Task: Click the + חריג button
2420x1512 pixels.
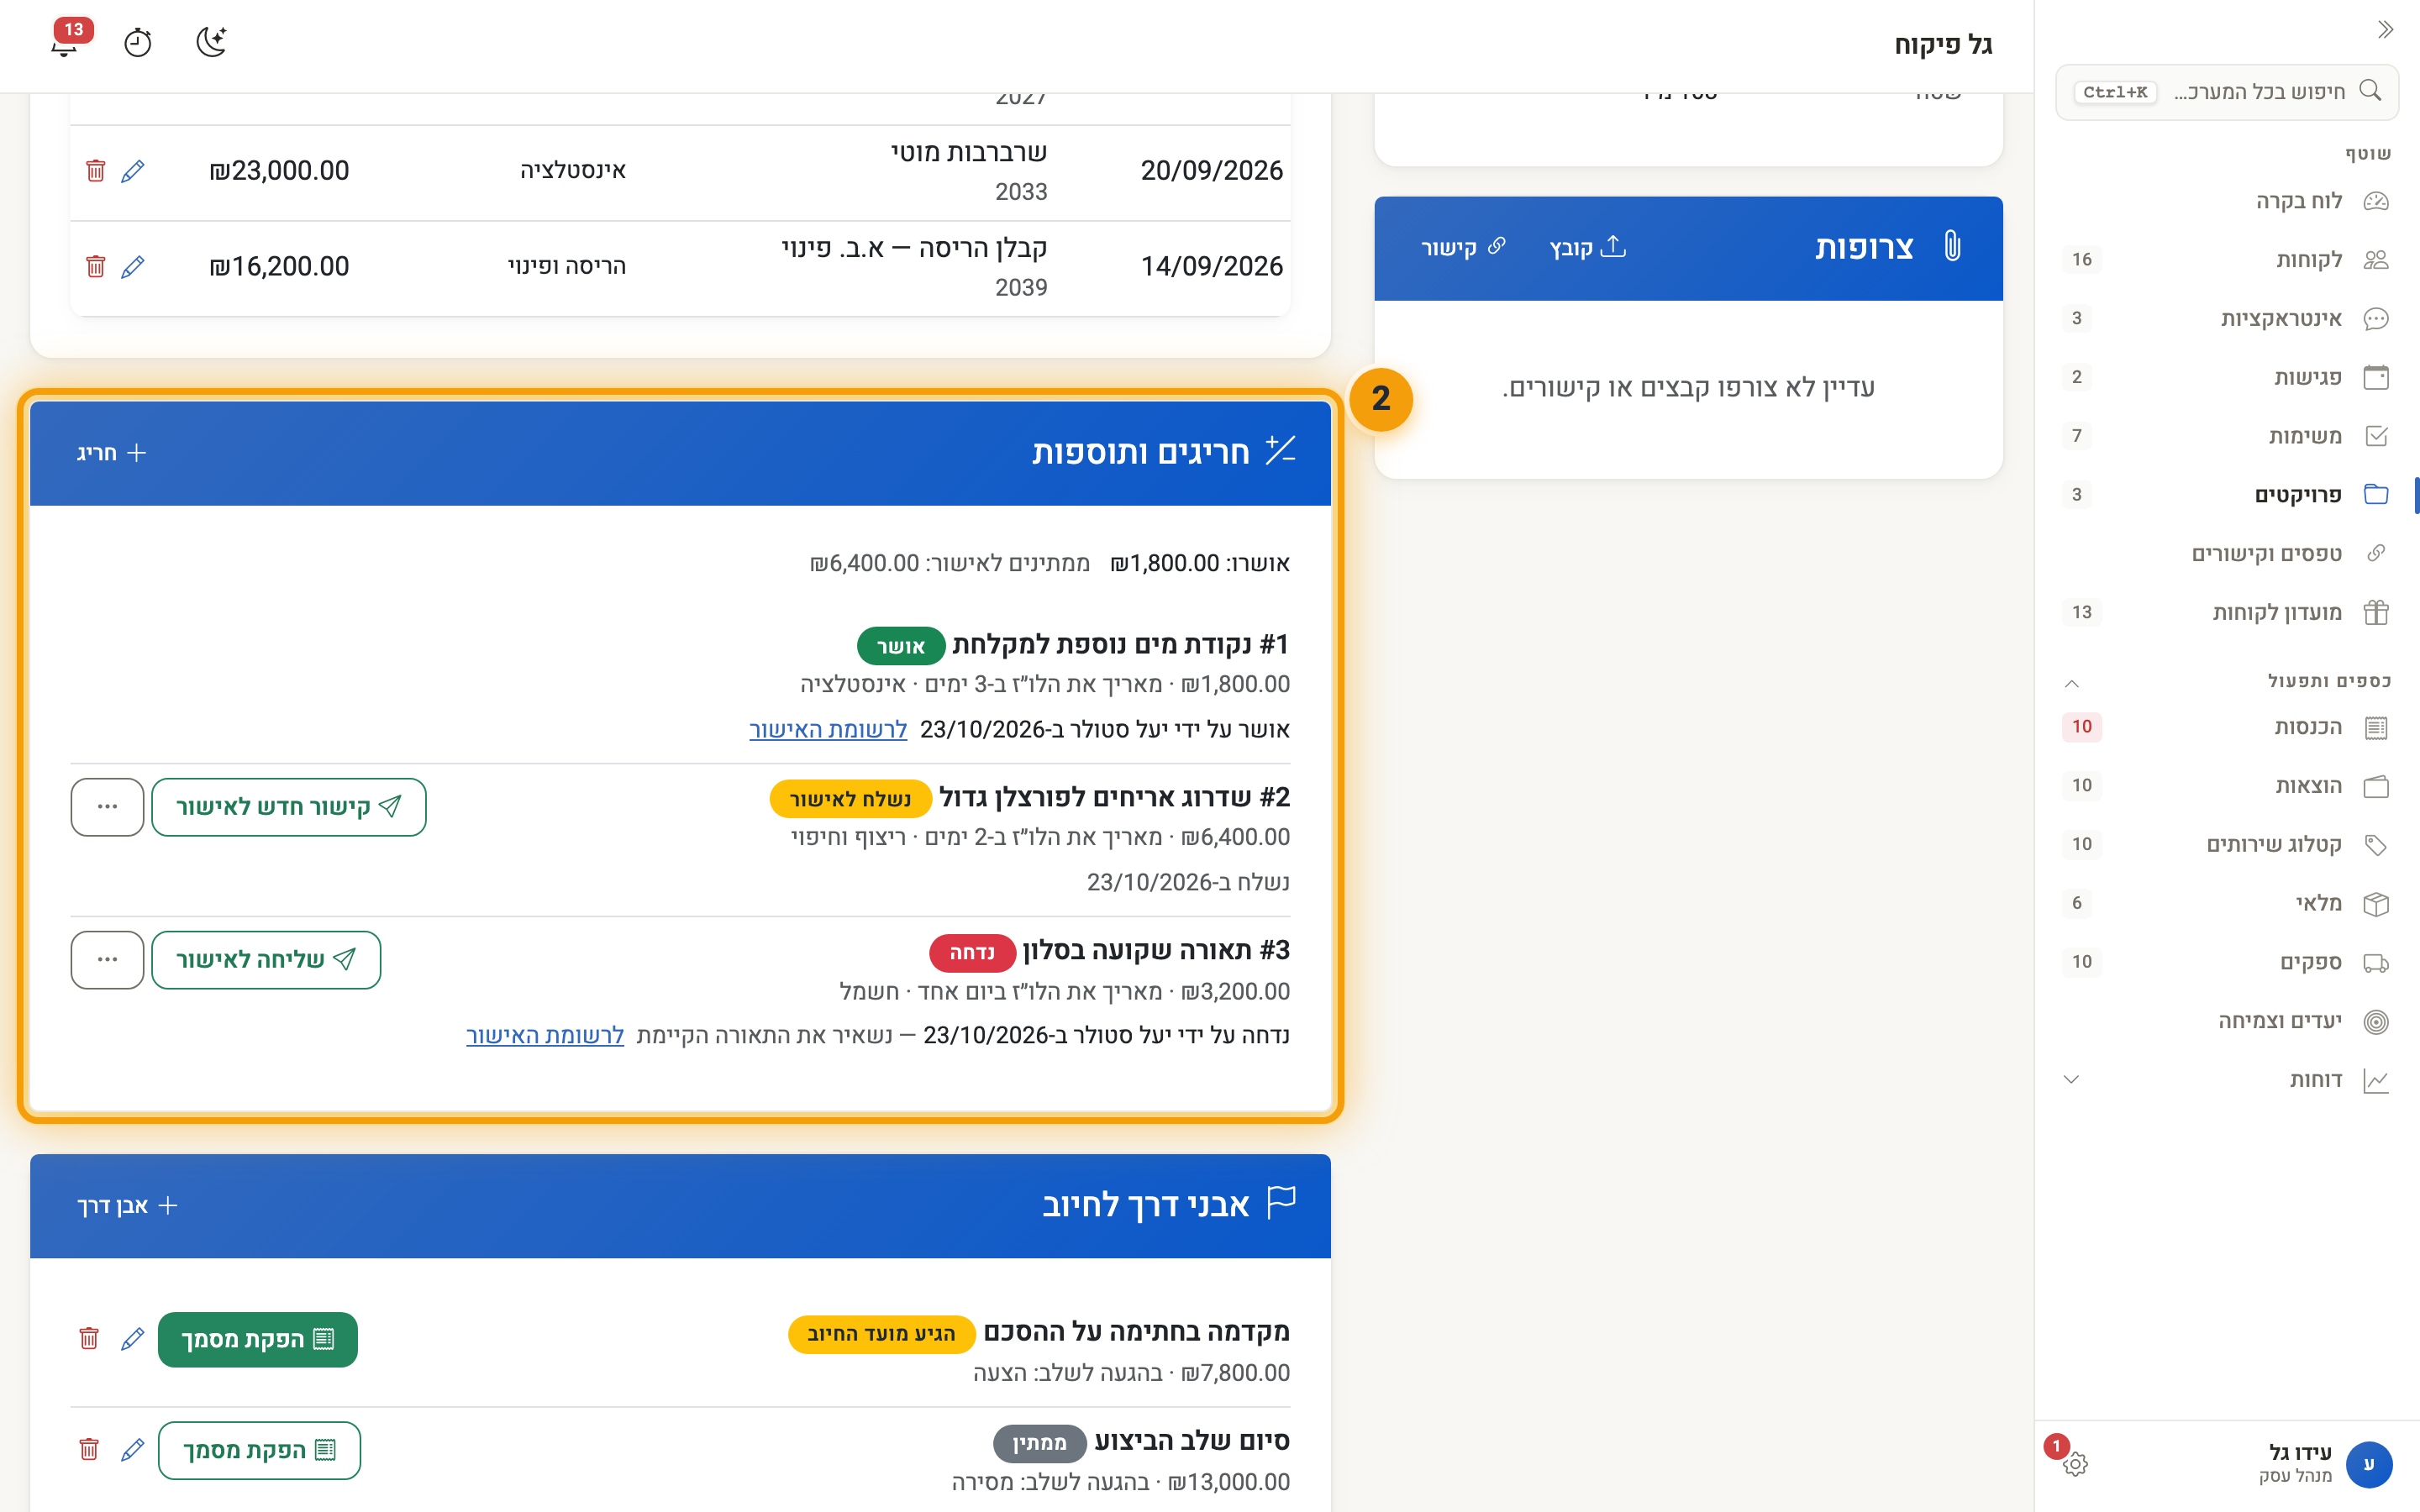Action: [x=112, y=453]
